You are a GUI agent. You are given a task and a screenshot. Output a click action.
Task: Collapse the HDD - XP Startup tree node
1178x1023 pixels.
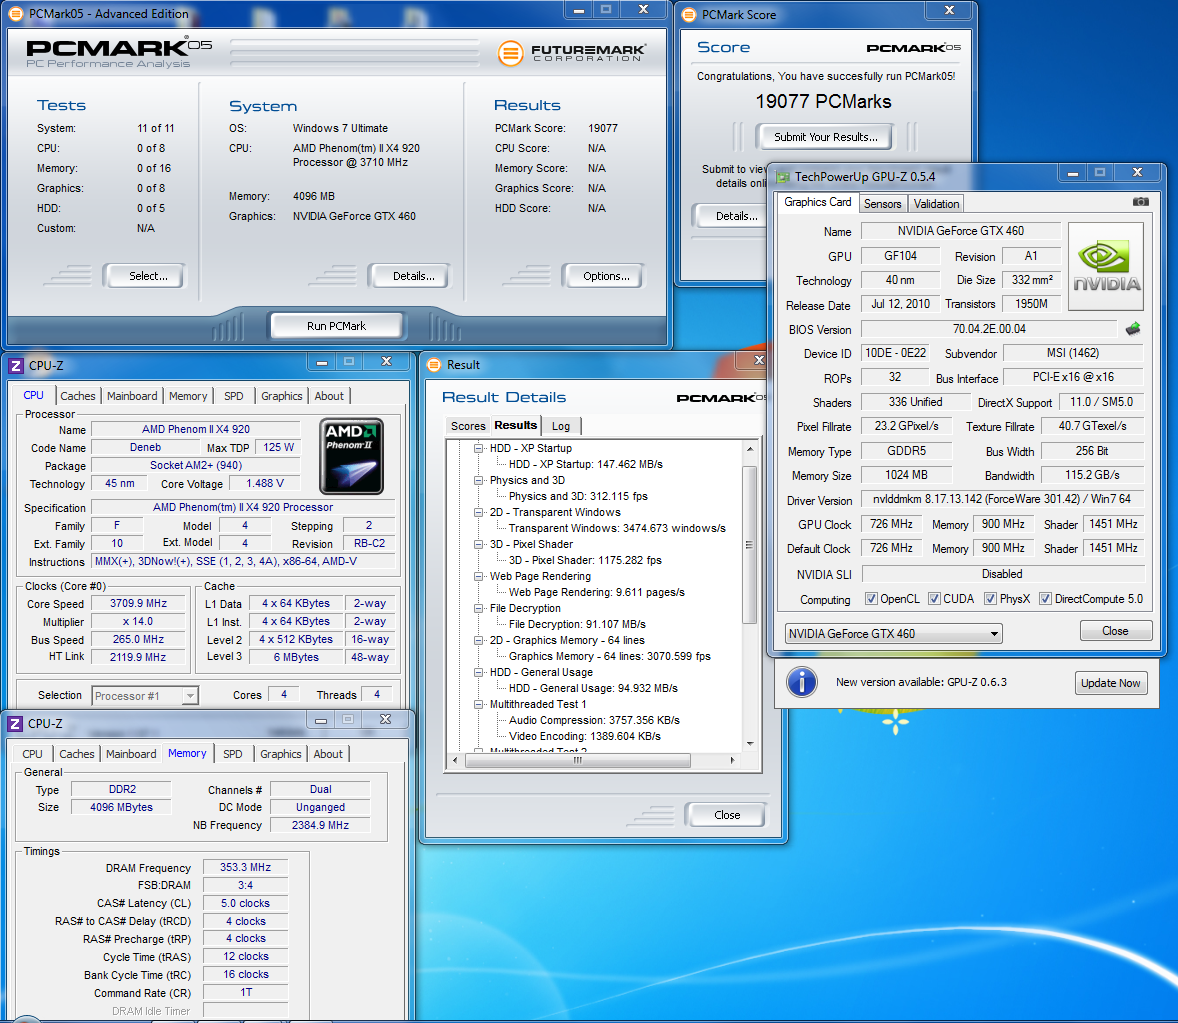tap(479, 448)
